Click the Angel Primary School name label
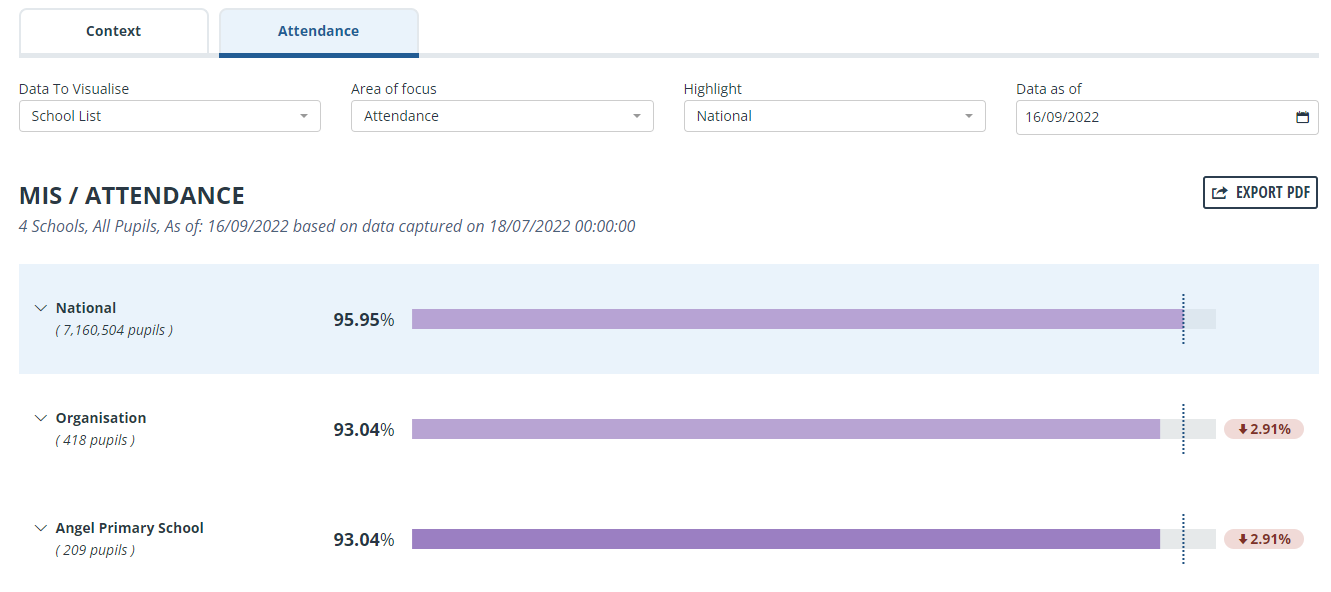 coord(130,528)
